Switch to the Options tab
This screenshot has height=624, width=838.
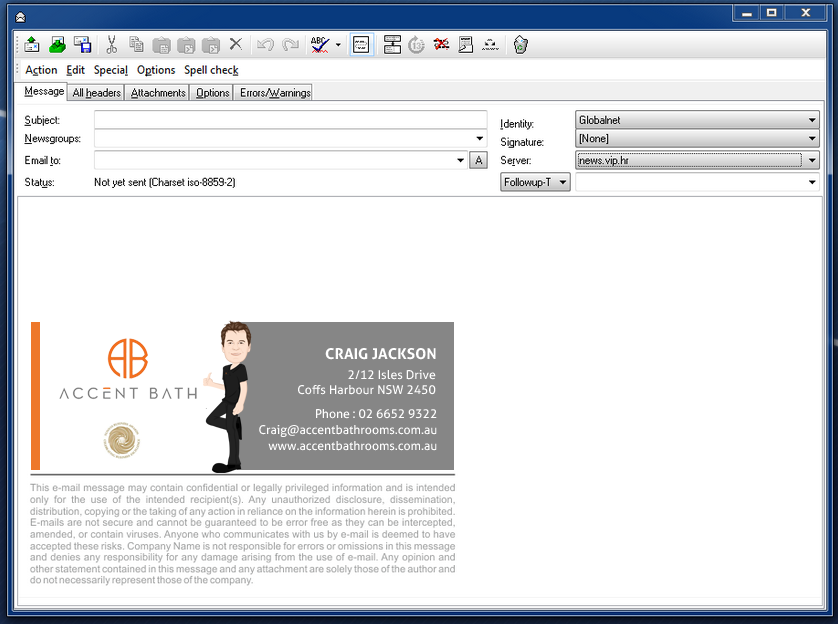[x=213, y=92]
